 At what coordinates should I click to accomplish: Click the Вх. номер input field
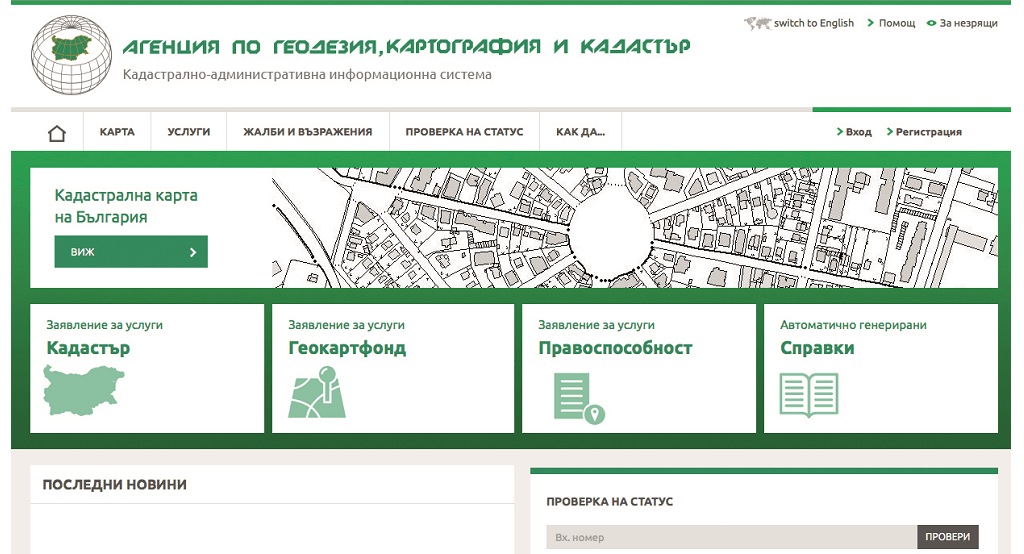tap(731, 537)
